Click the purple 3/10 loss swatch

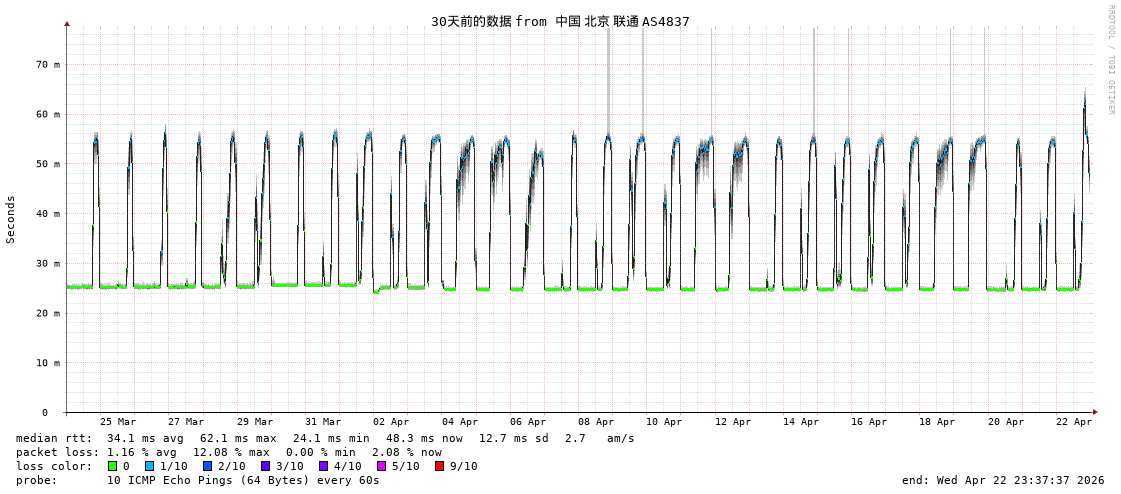click(265, 466)
